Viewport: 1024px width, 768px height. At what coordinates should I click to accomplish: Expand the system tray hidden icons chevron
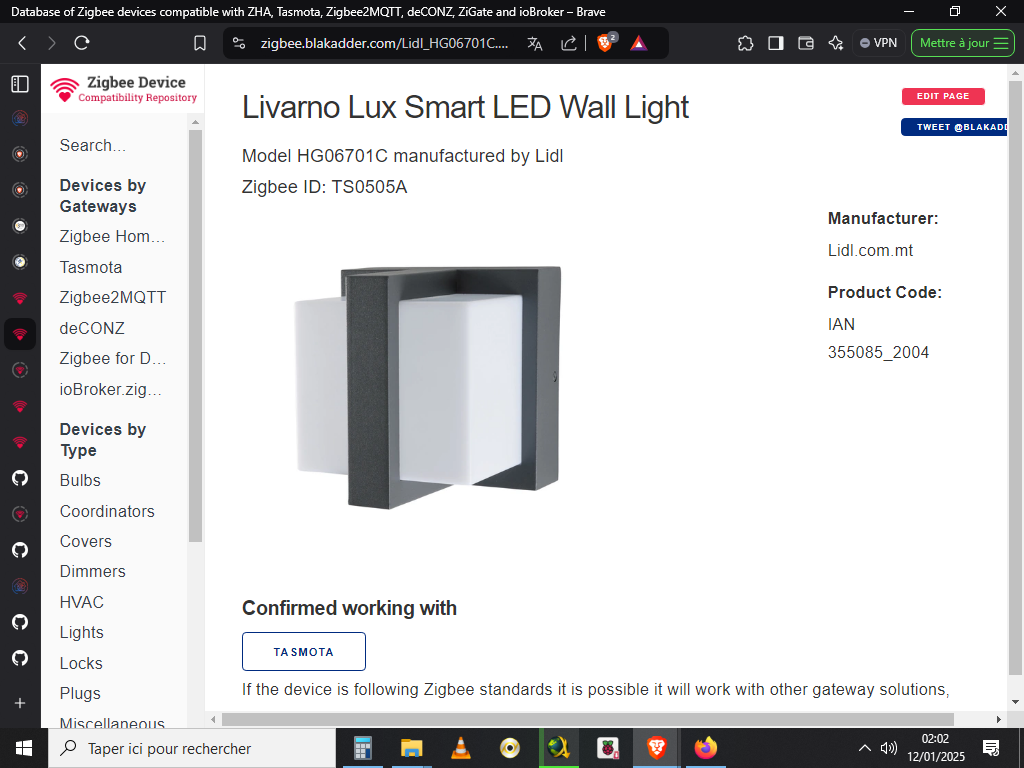click(865, 748)
